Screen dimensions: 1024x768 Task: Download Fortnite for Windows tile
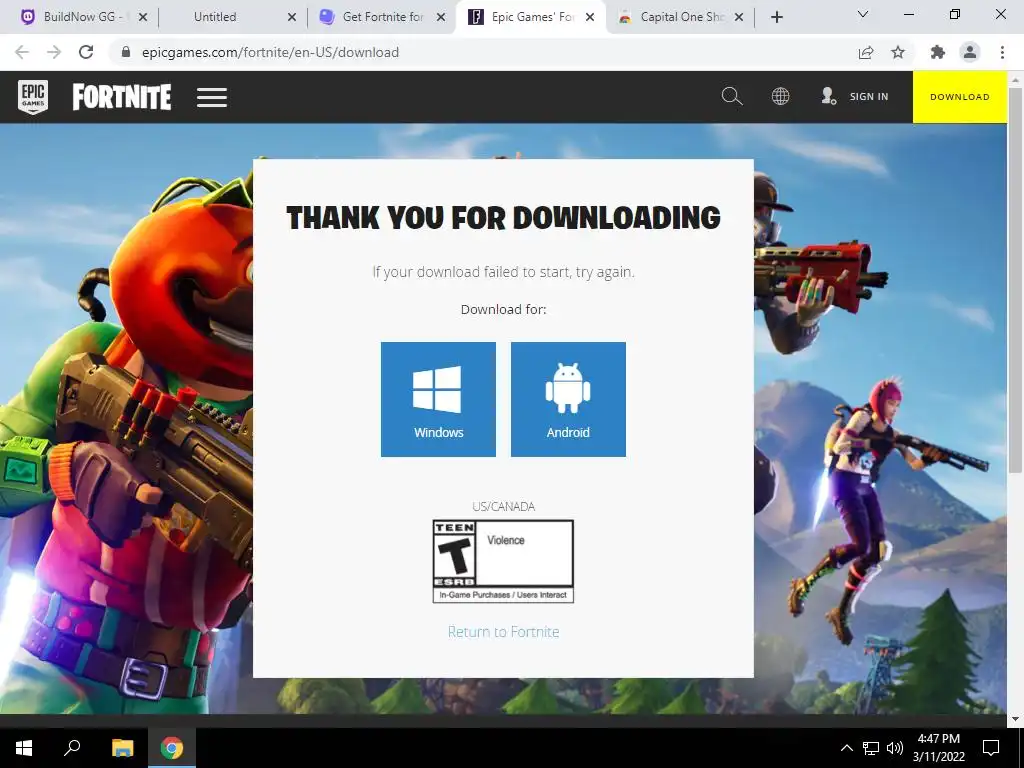438,399
